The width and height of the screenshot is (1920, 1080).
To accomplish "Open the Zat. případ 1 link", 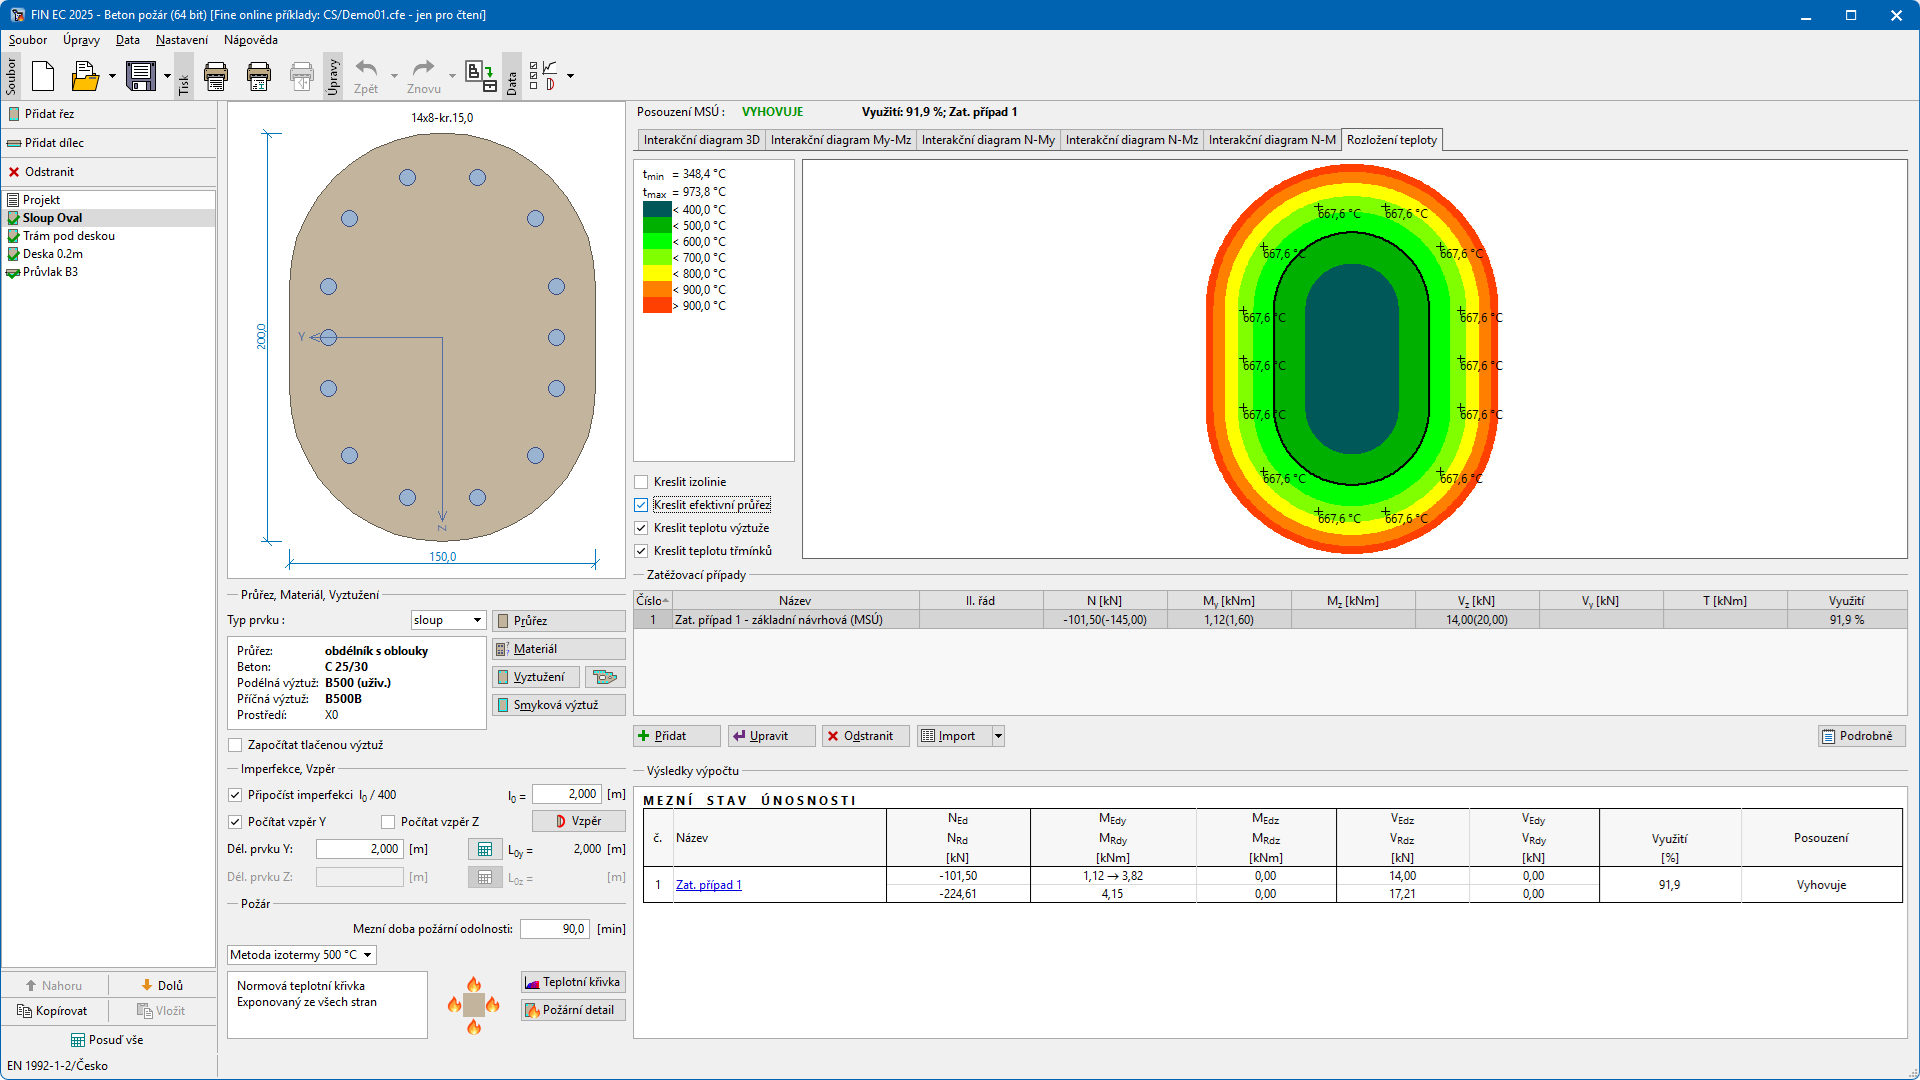I will point(709,885).
